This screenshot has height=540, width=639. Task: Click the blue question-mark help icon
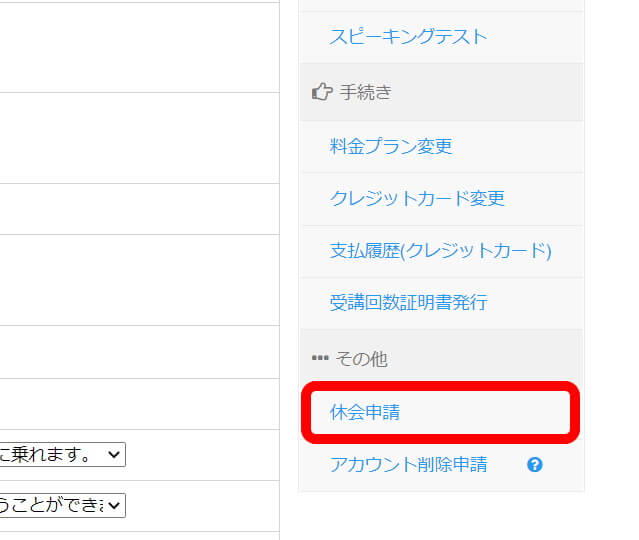click(534, 465)
